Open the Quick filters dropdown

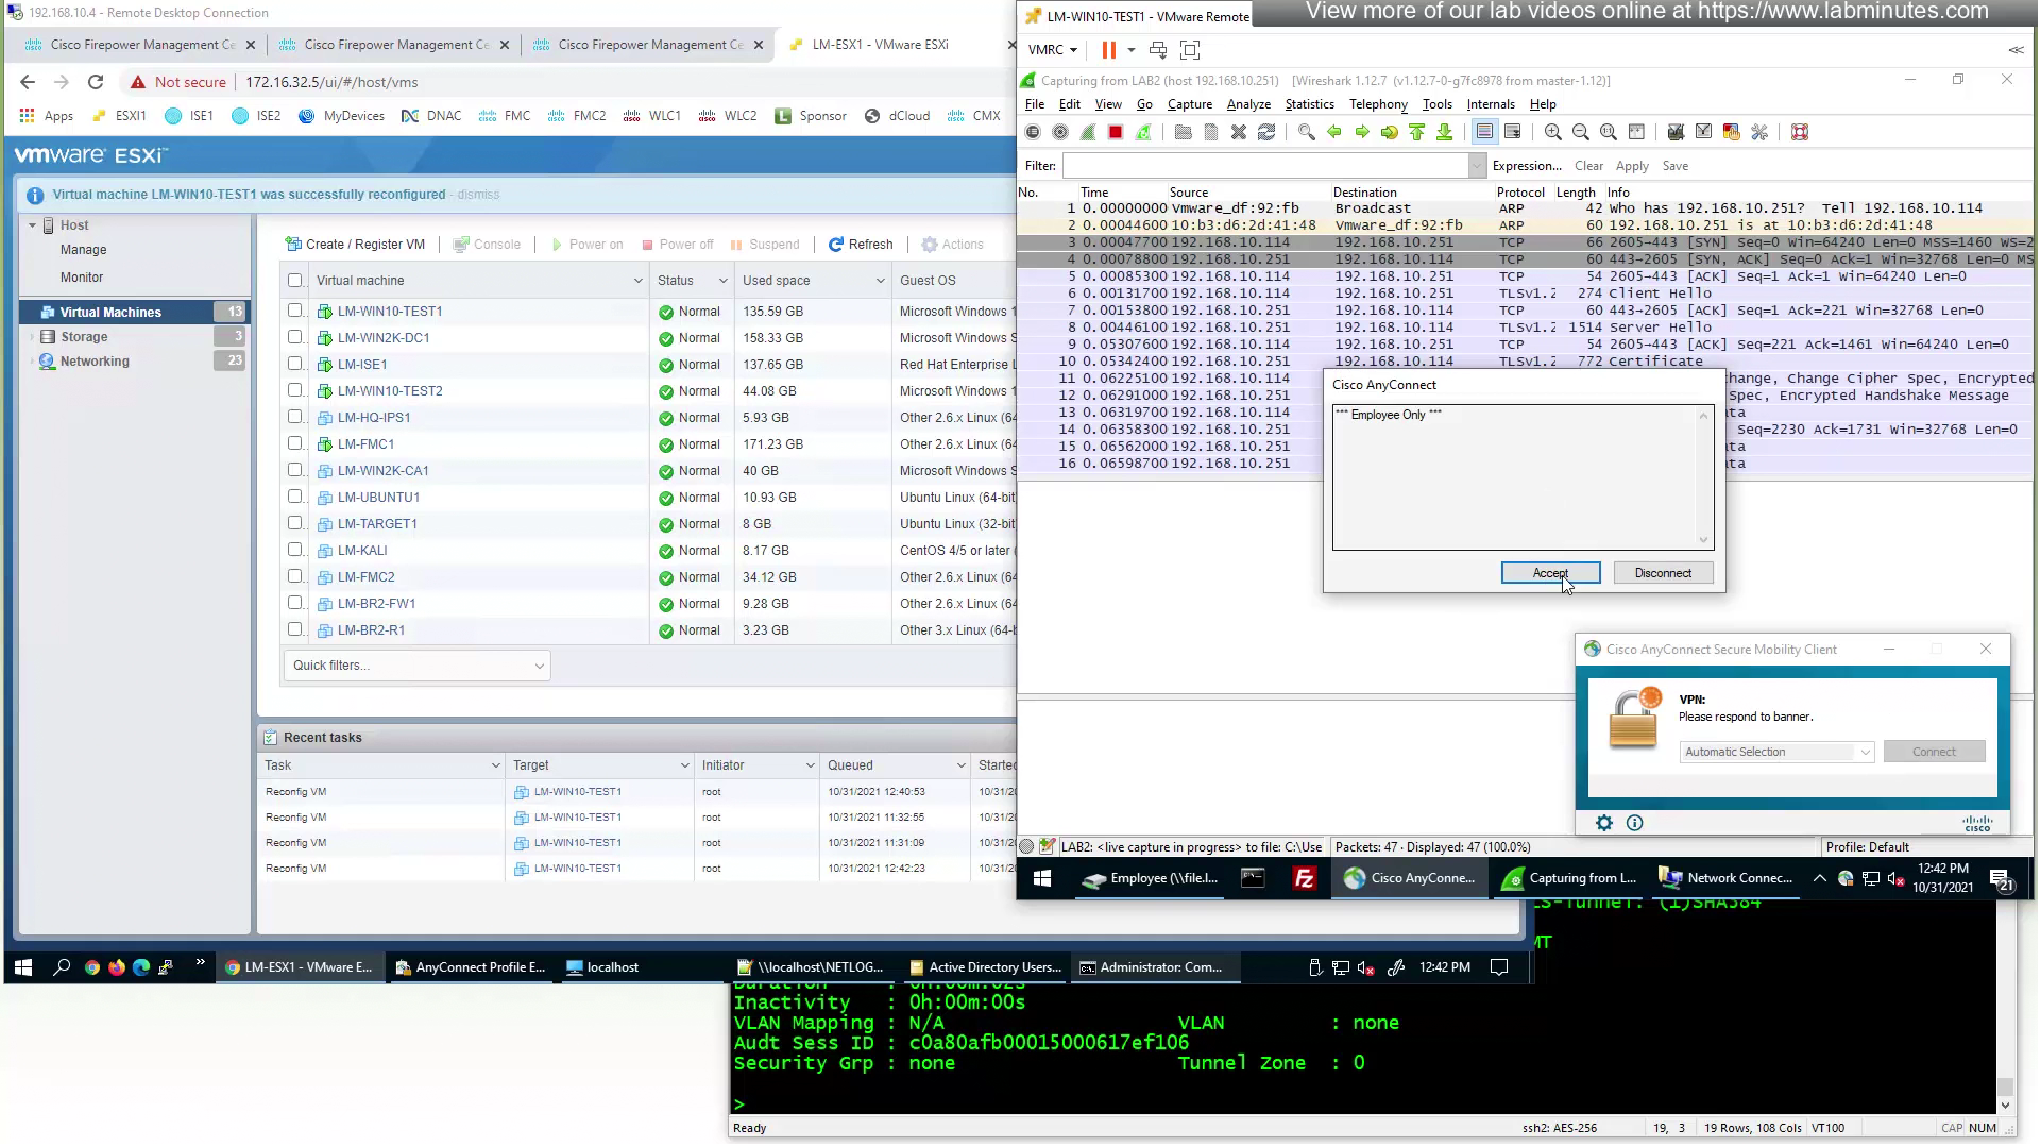pos(417,666)
